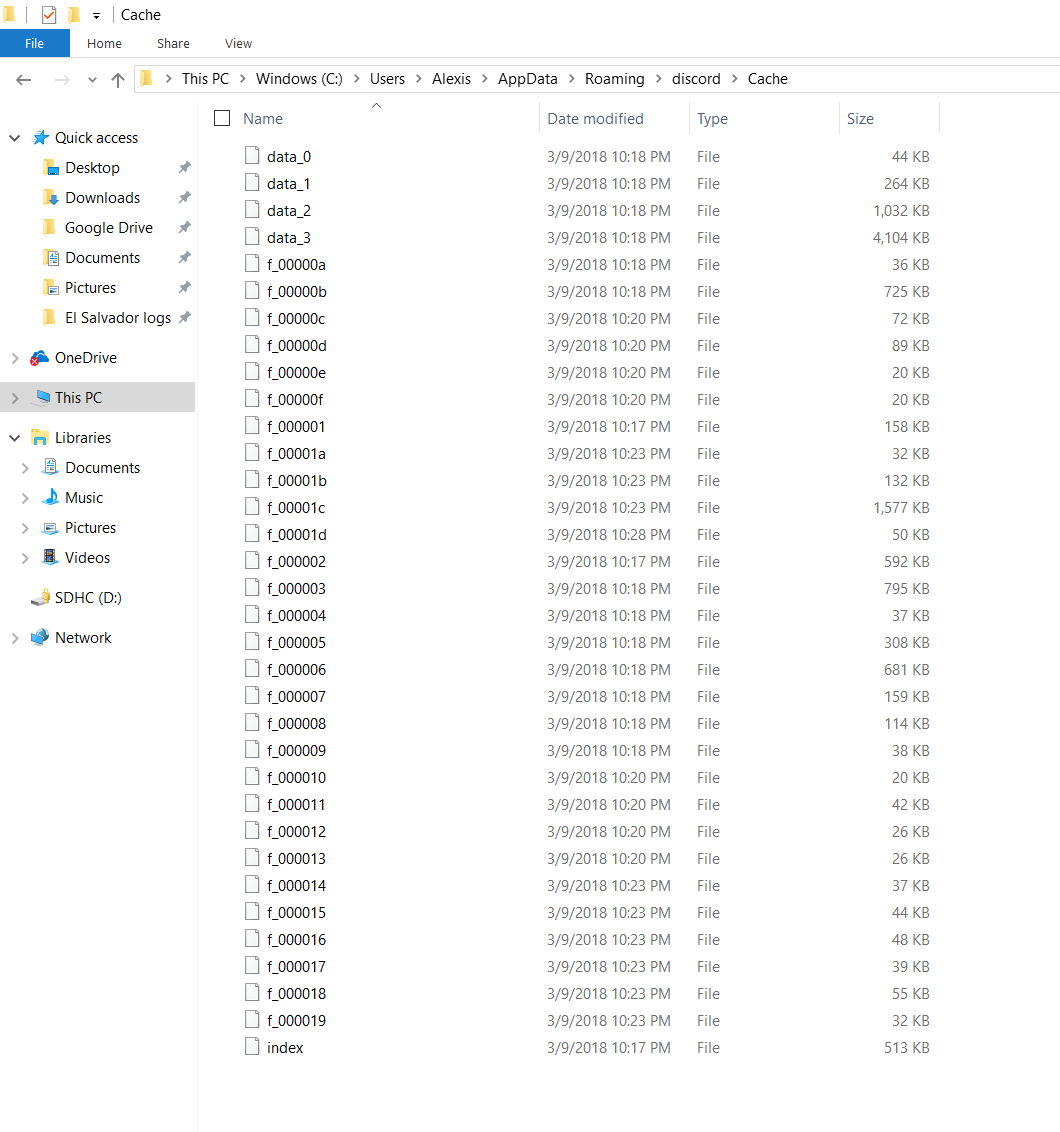Select file named f_000019

296,1021
